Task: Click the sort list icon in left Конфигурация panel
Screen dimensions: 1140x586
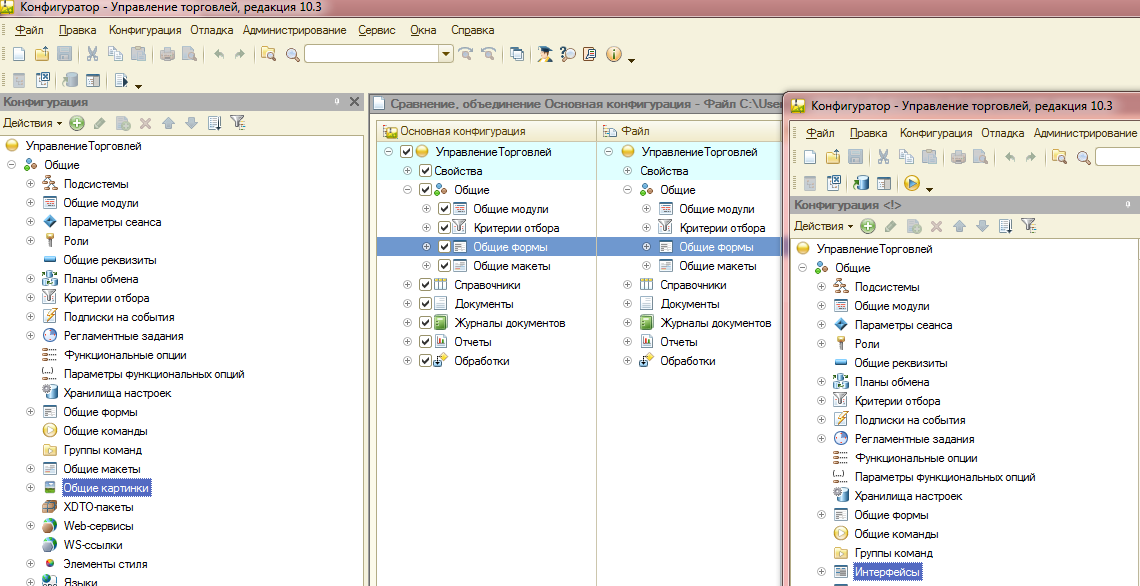Action: pos(213,123)
